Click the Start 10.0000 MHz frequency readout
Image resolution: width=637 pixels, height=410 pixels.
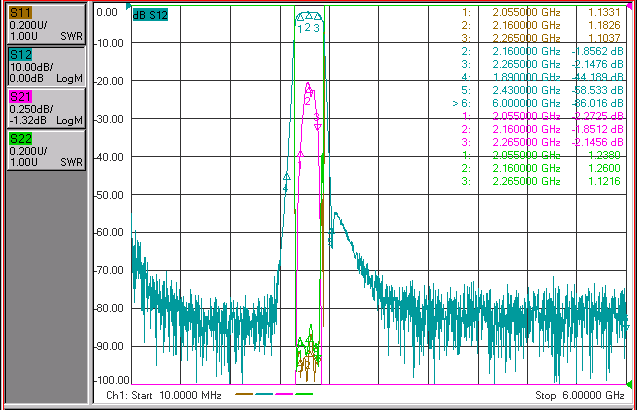(x=164, y=395)
